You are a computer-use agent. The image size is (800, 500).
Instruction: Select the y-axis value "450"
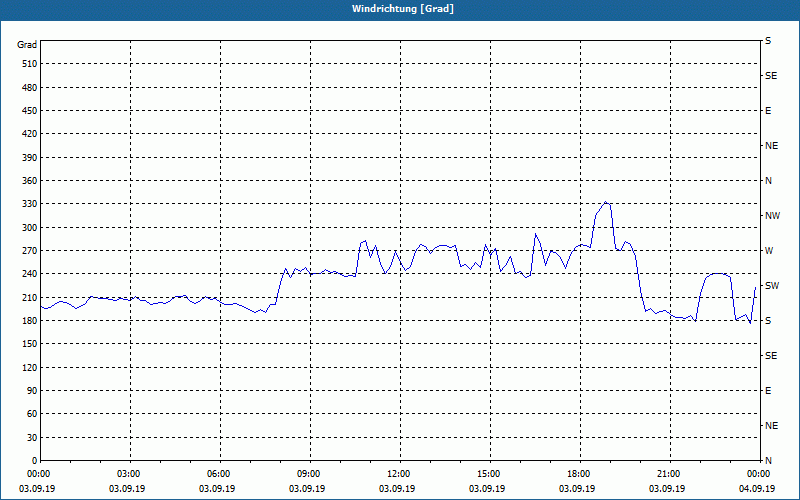click(x=30, y=111)
